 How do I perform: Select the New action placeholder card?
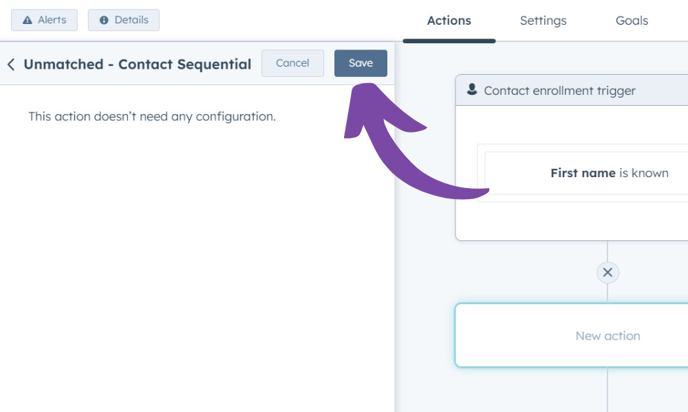607,336
